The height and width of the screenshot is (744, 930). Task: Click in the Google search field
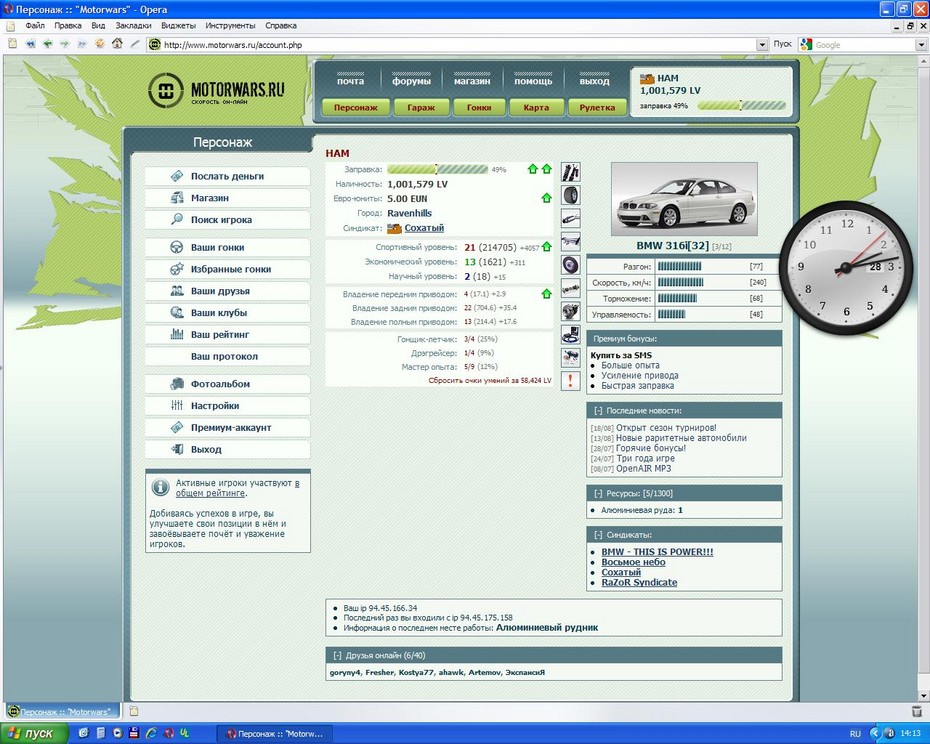point(864,44)
